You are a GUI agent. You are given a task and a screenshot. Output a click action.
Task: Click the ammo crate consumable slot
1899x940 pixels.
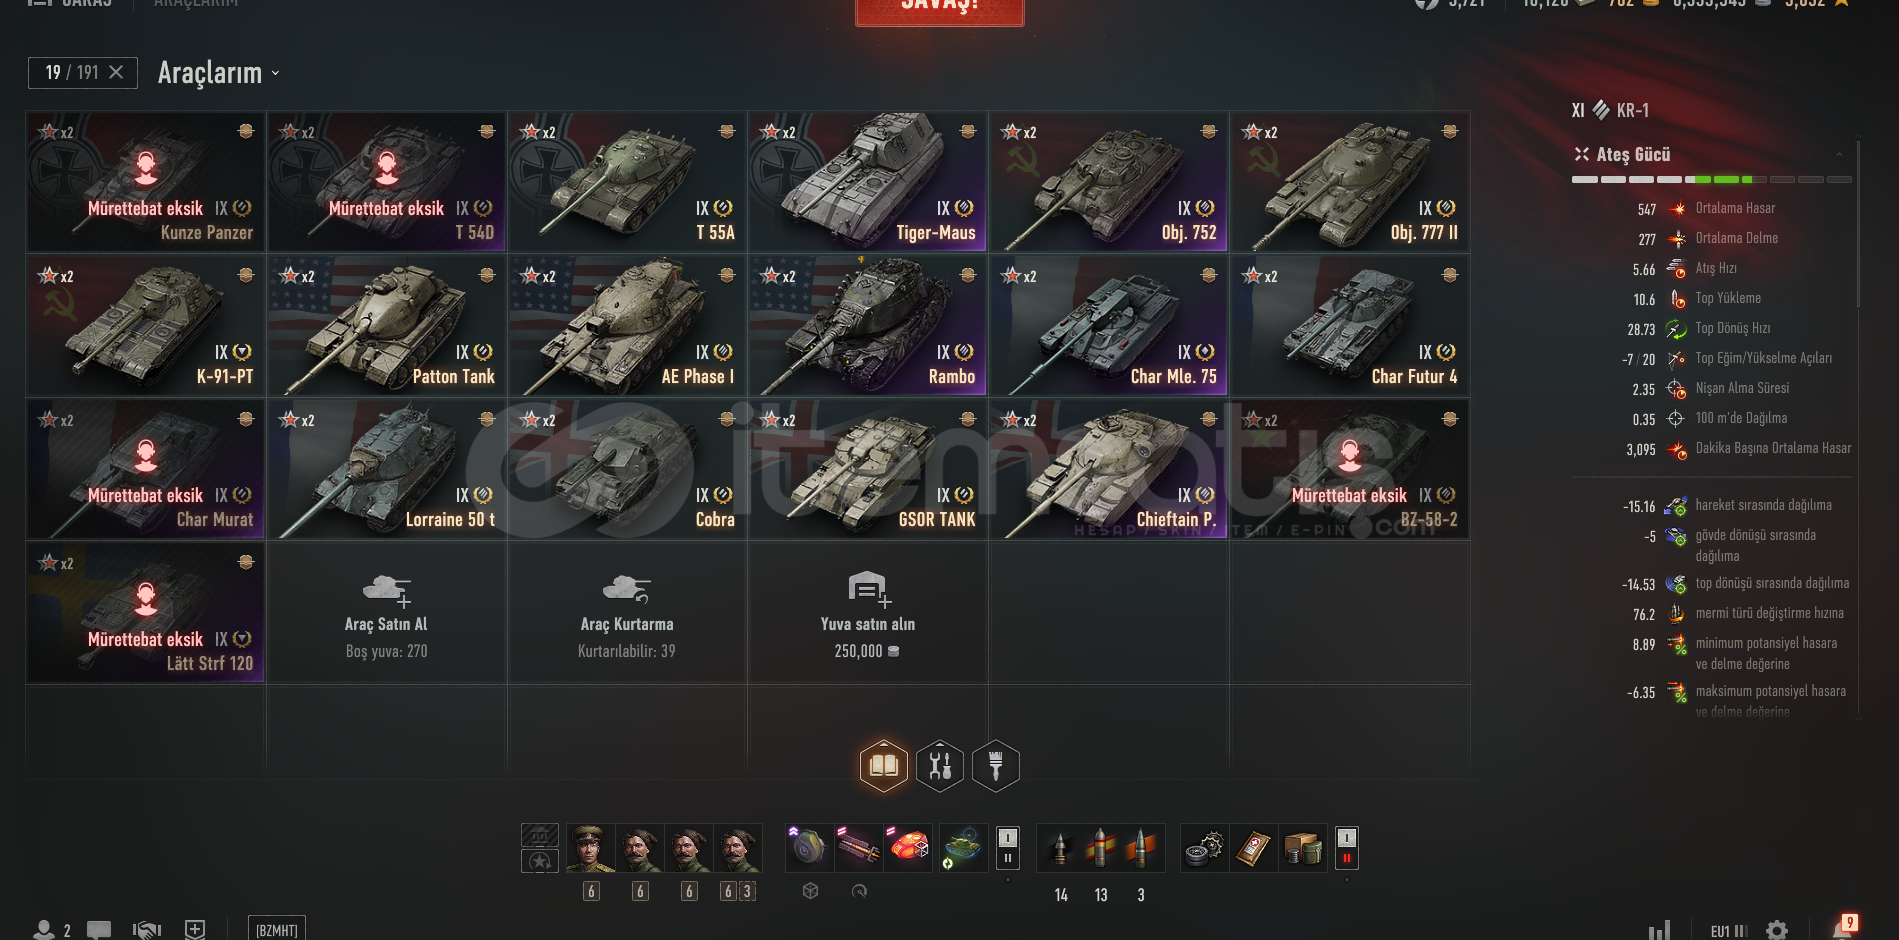coord(1302,848)
